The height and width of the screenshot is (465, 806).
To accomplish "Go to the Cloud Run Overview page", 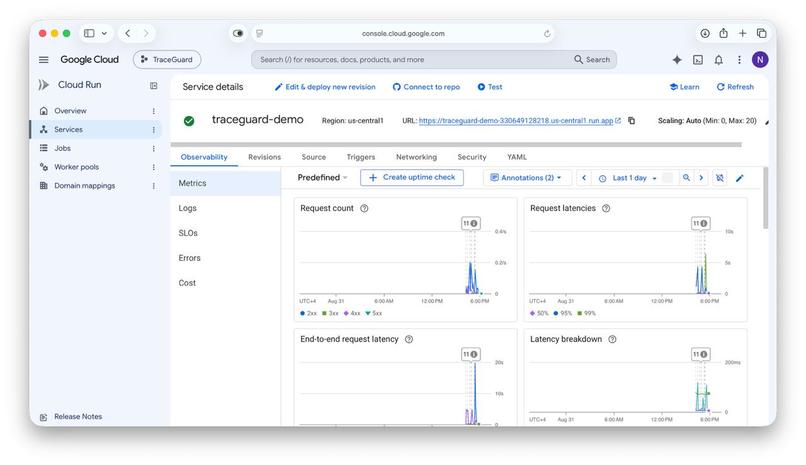I will 70,110.
